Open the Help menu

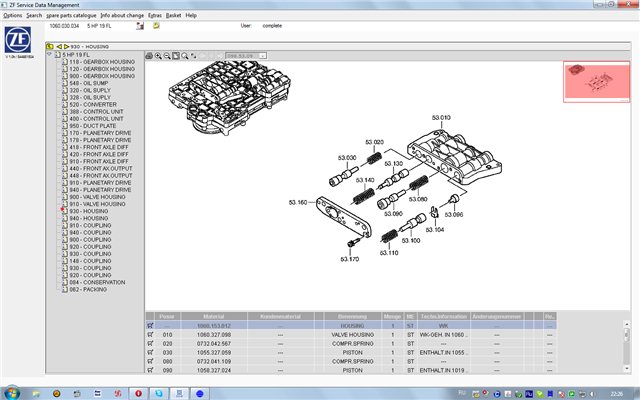(x=191, y=16)
